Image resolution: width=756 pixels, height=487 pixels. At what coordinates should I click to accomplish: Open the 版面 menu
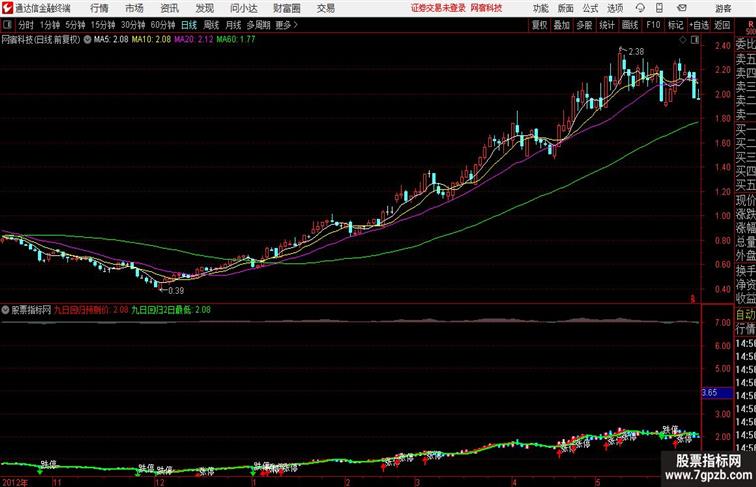pyautogui.click(x=566, y=8)
